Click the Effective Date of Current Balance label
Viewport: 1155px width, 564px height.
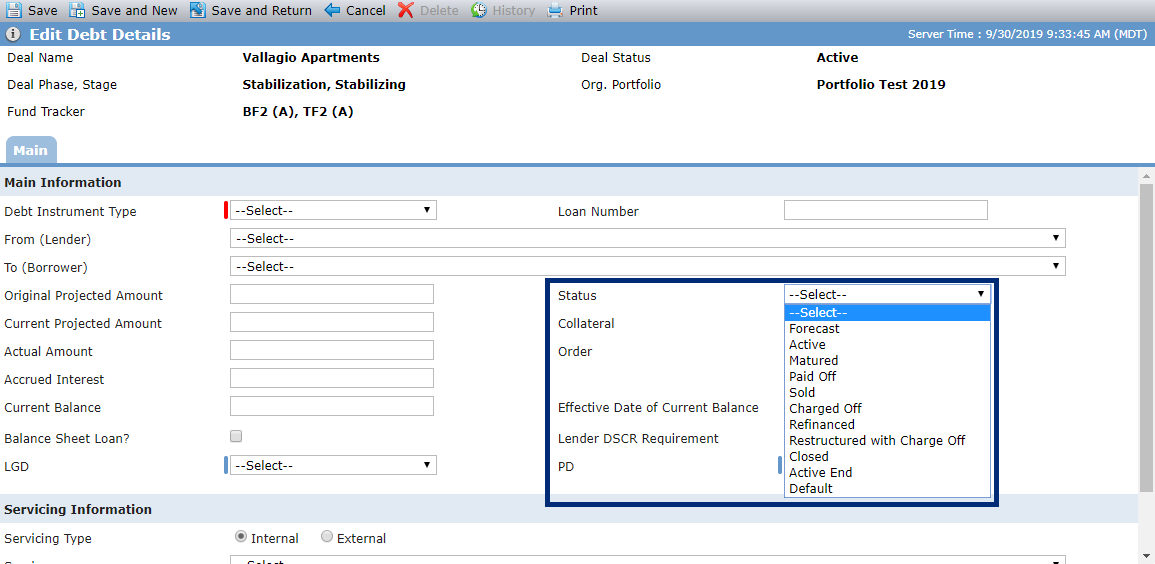[659, 408]
